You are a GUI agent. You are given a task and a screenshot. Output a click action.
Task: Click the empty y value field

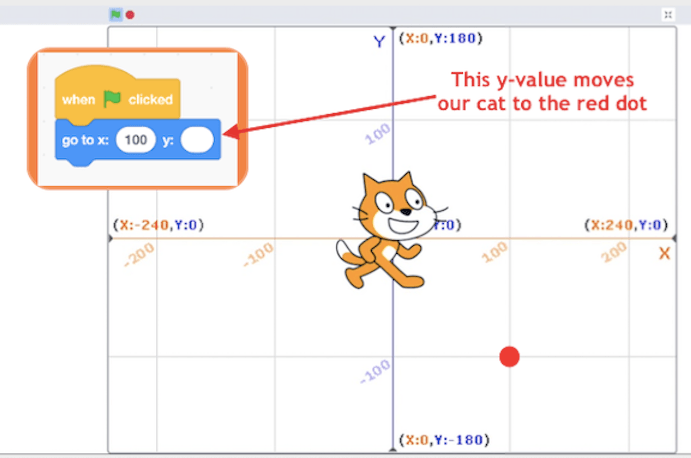click(x=197, y=140)
